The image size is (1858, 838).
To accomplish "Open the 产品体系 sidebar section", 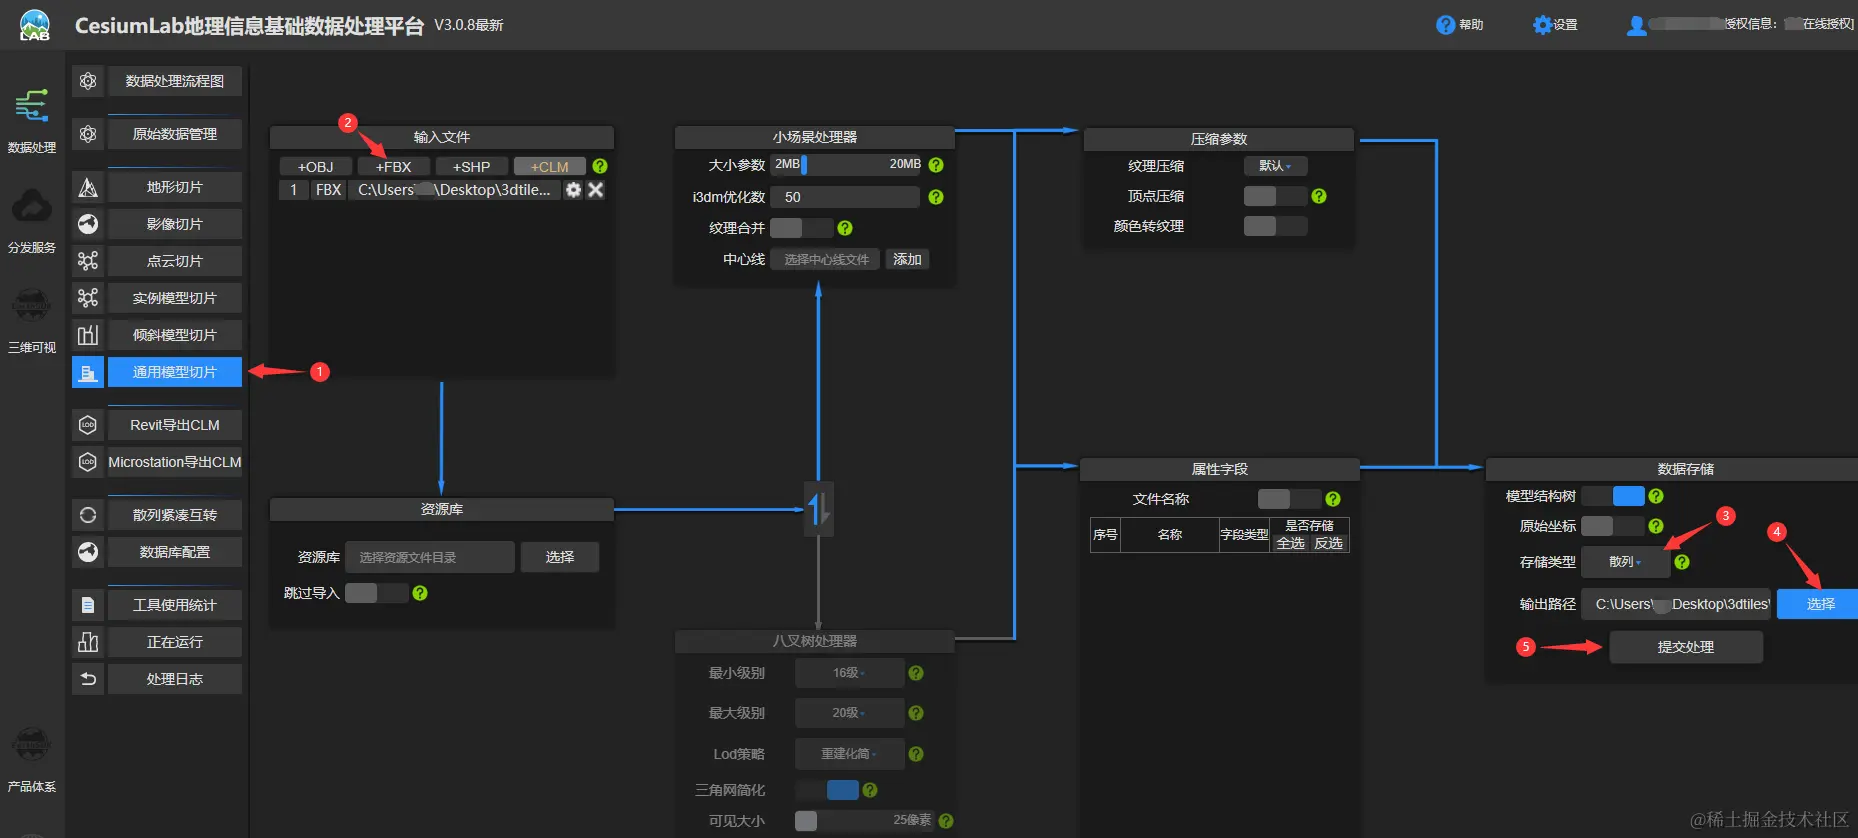I will 32,760.
